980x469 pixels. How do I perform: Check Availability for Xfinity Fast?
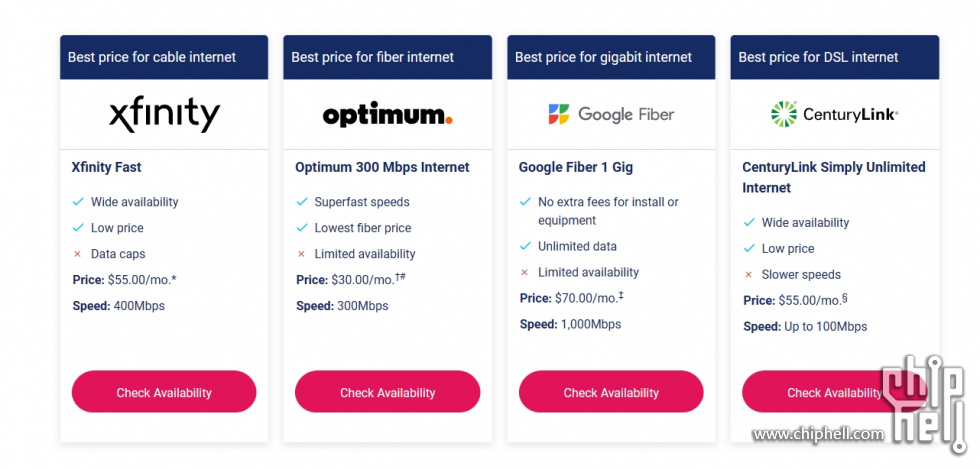point(164,392)
